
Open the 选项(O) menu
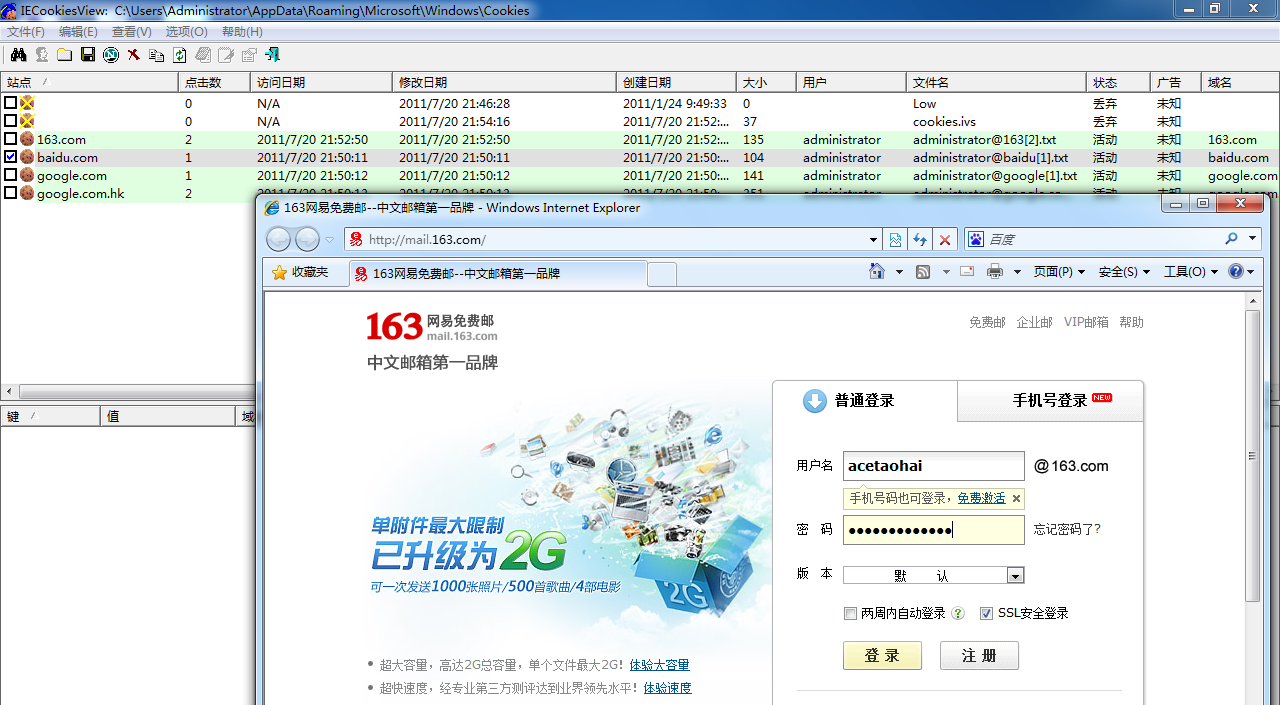(x=186, y=32)
